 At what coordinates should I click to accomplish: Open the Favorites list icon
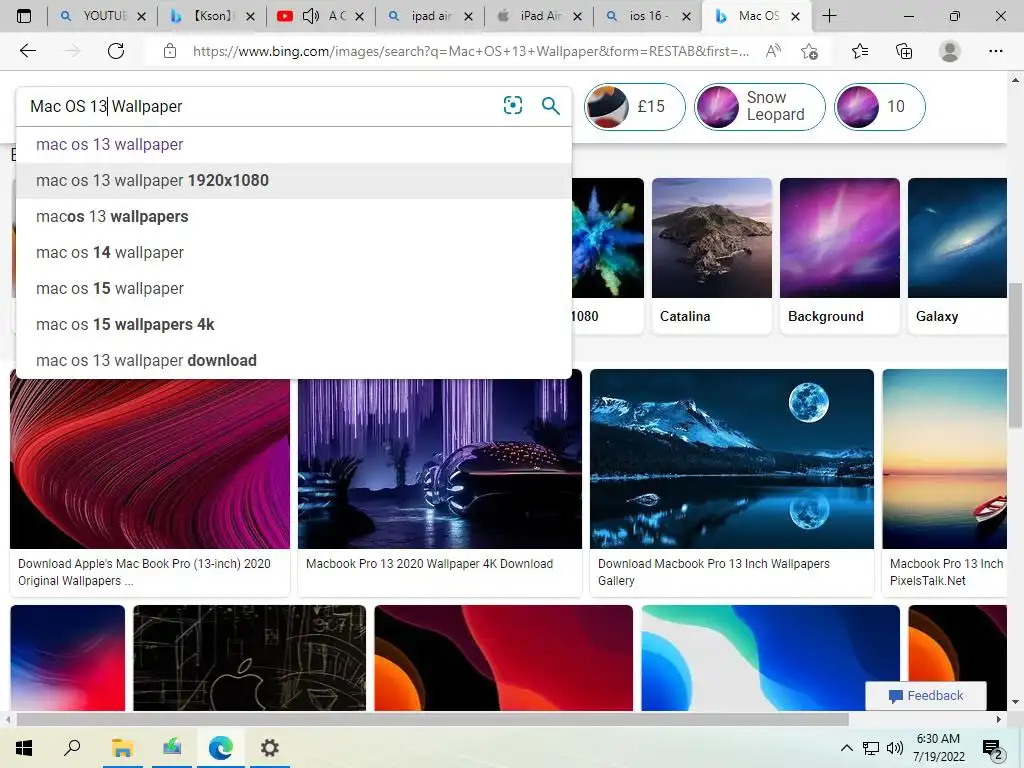click(x=860, y=51)
